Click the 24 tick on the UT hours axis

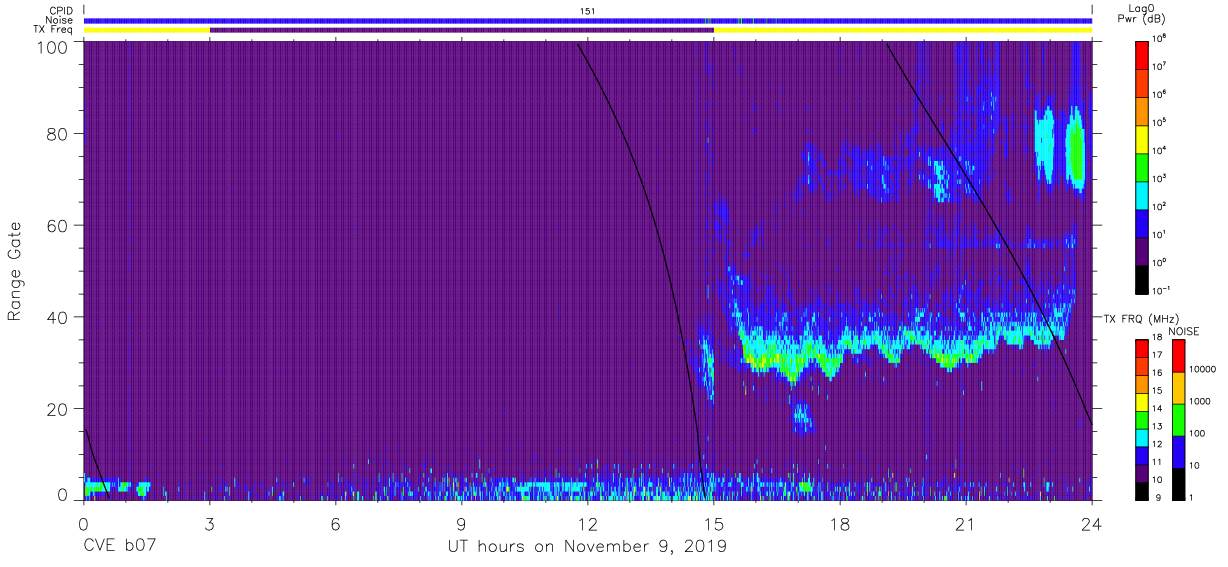(1092, 523)
